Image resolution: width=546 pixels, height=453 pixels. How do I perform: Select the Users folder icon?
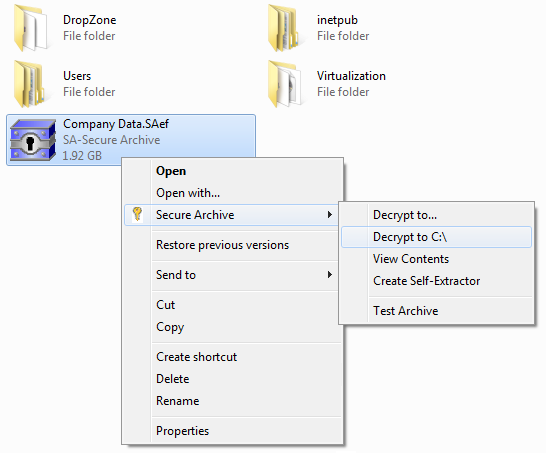30,84
